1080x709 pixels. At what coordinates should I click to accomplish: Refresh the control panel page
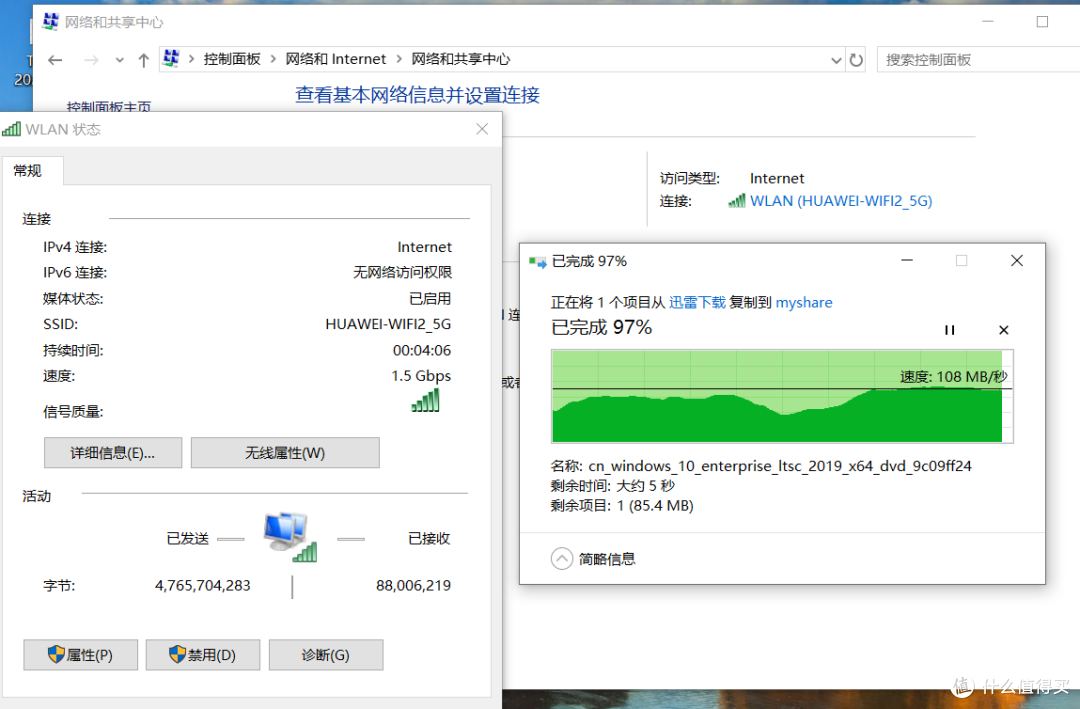856,60
